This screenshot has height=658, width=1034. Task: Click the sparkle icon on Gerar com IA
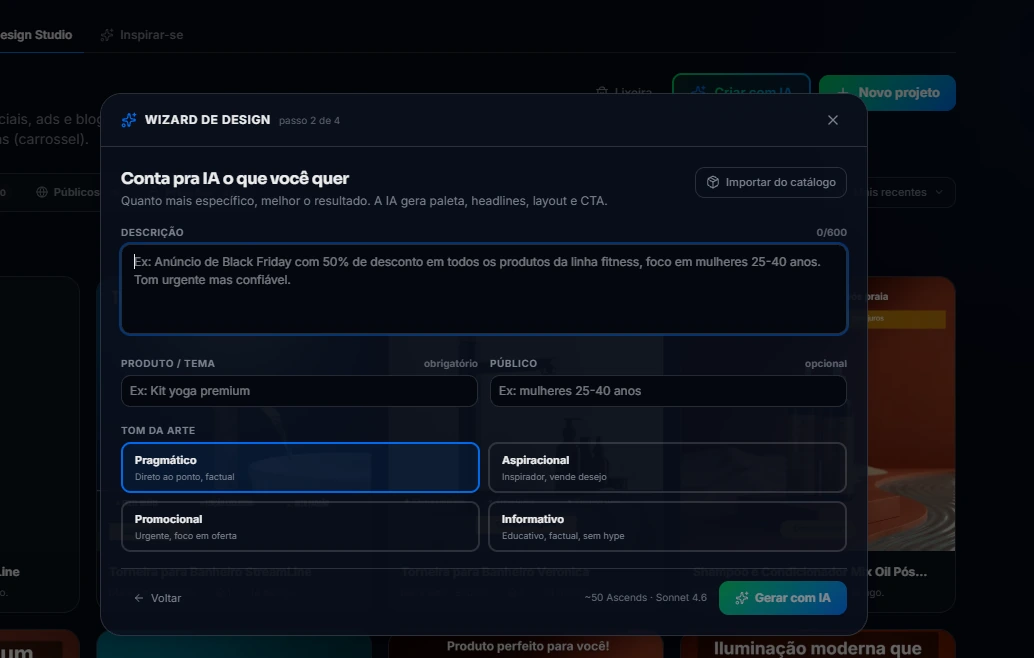pyautogui.click(x=742, y=598)
